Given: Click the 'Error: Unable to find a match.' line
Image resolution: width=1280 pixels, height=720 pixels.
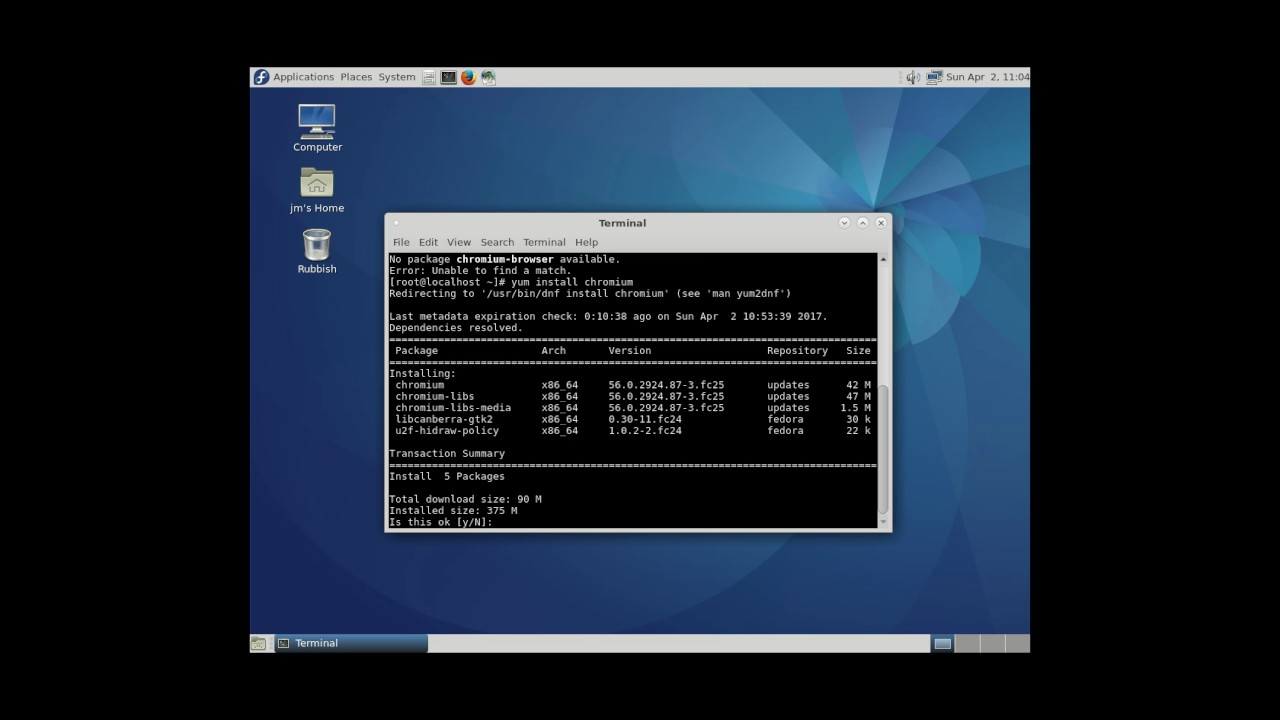Looking at the screenshot, I should 480,271.
